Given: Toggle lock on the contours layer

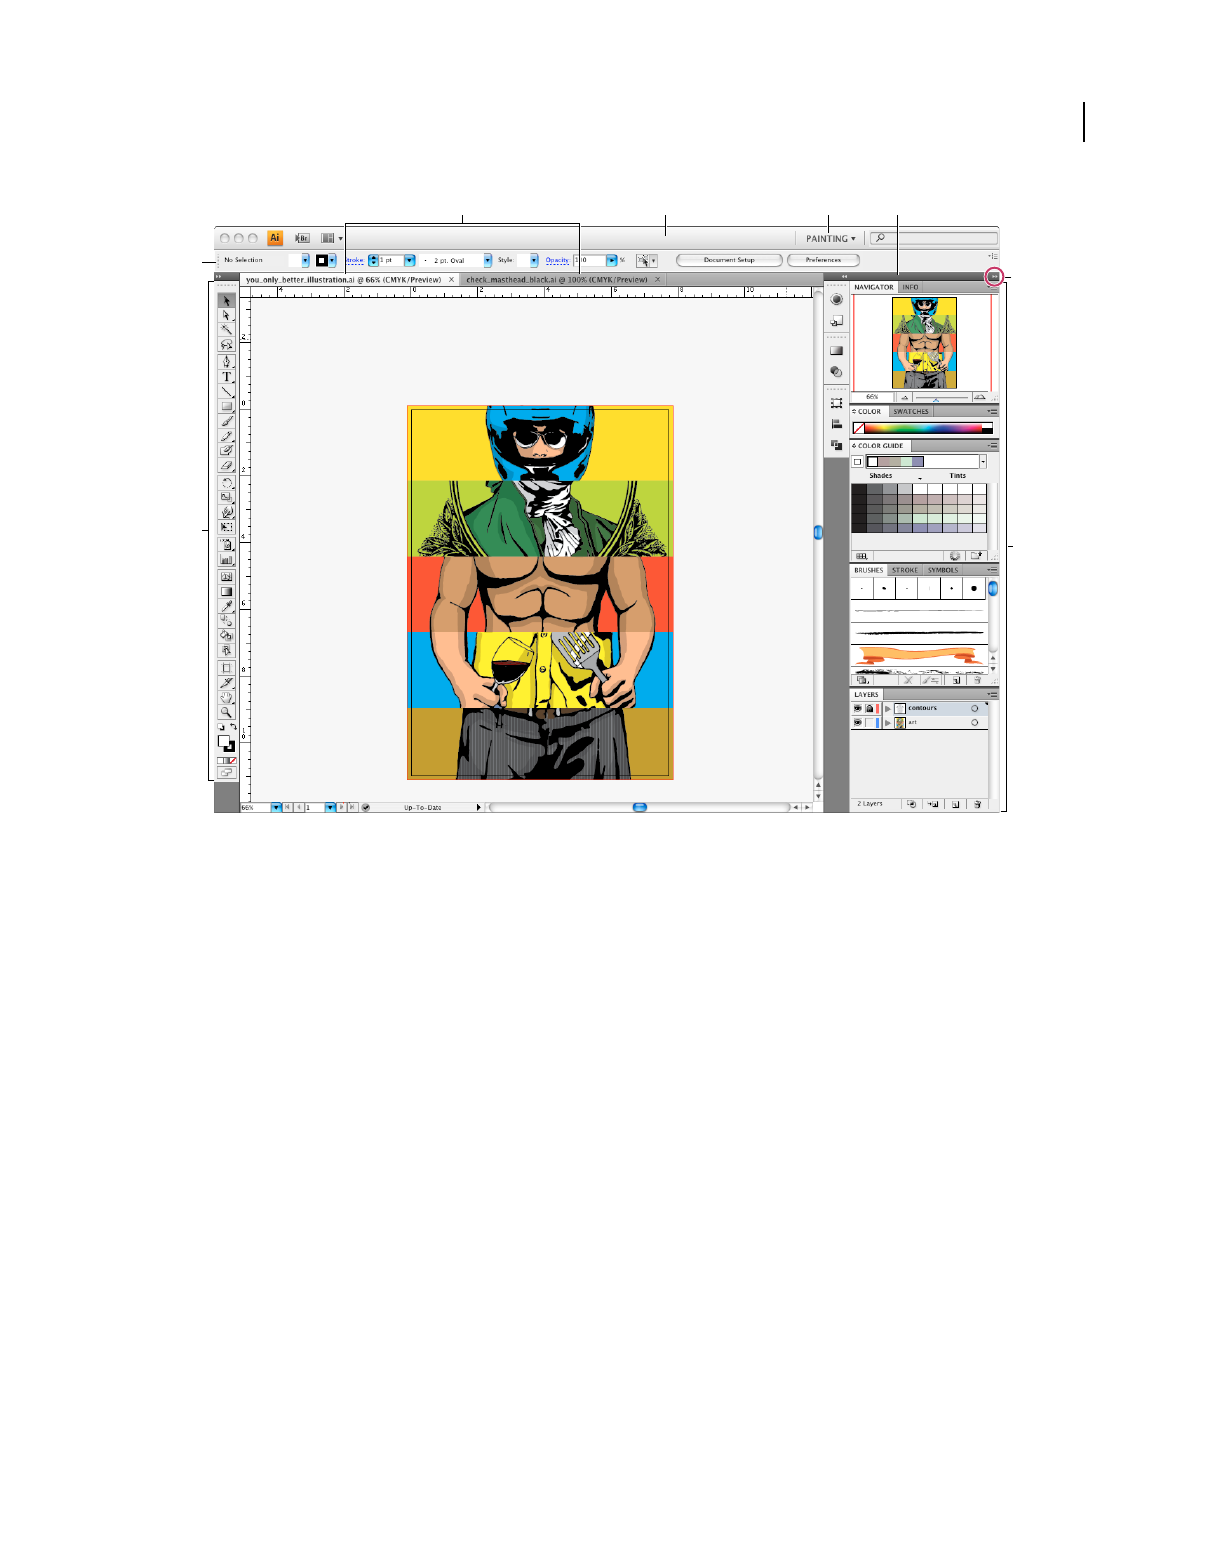Looking at the screenshot, I should 869,708.
